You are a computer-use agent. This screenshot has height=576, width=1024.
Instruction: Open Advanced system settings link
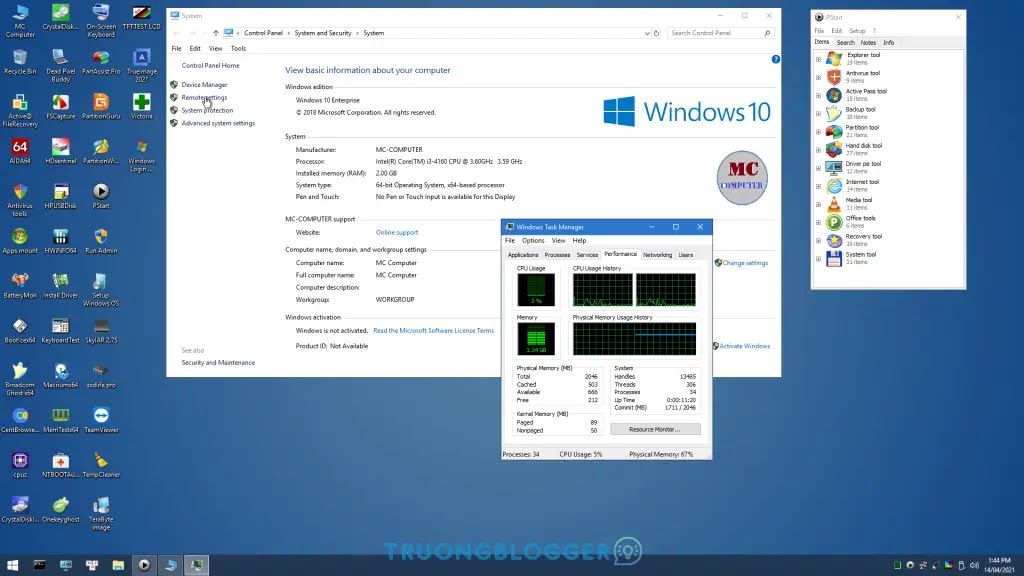pos(218,123)
